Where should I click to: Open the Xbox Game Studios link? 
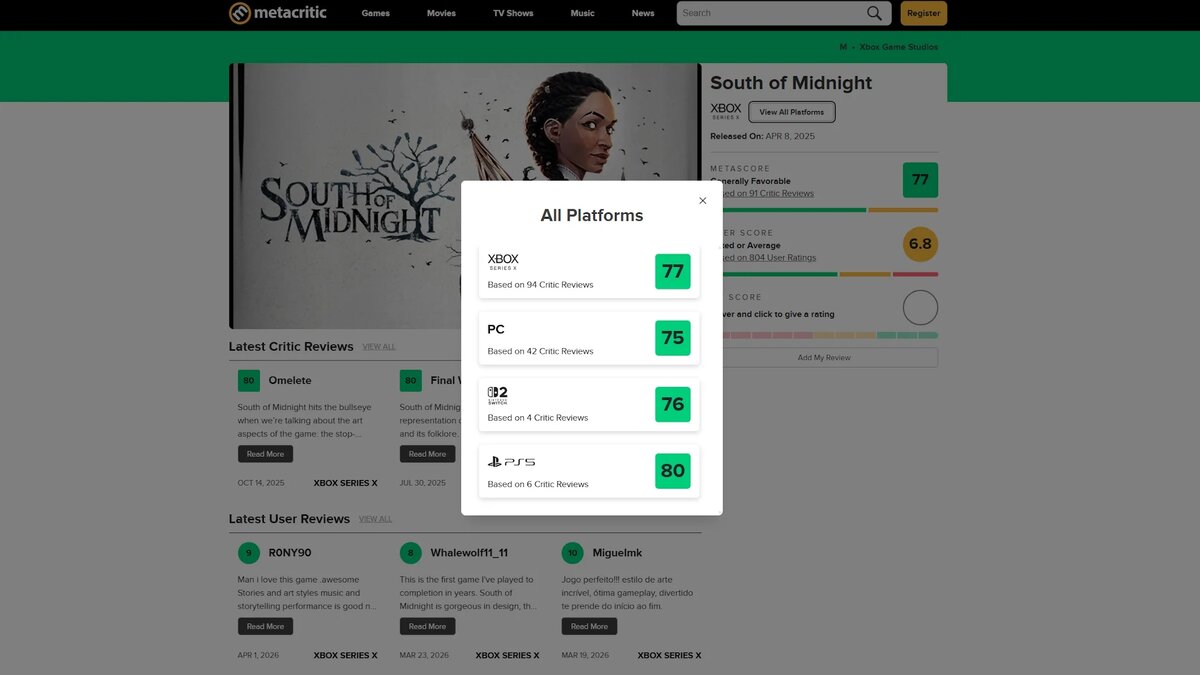click(x=899, y=47)
